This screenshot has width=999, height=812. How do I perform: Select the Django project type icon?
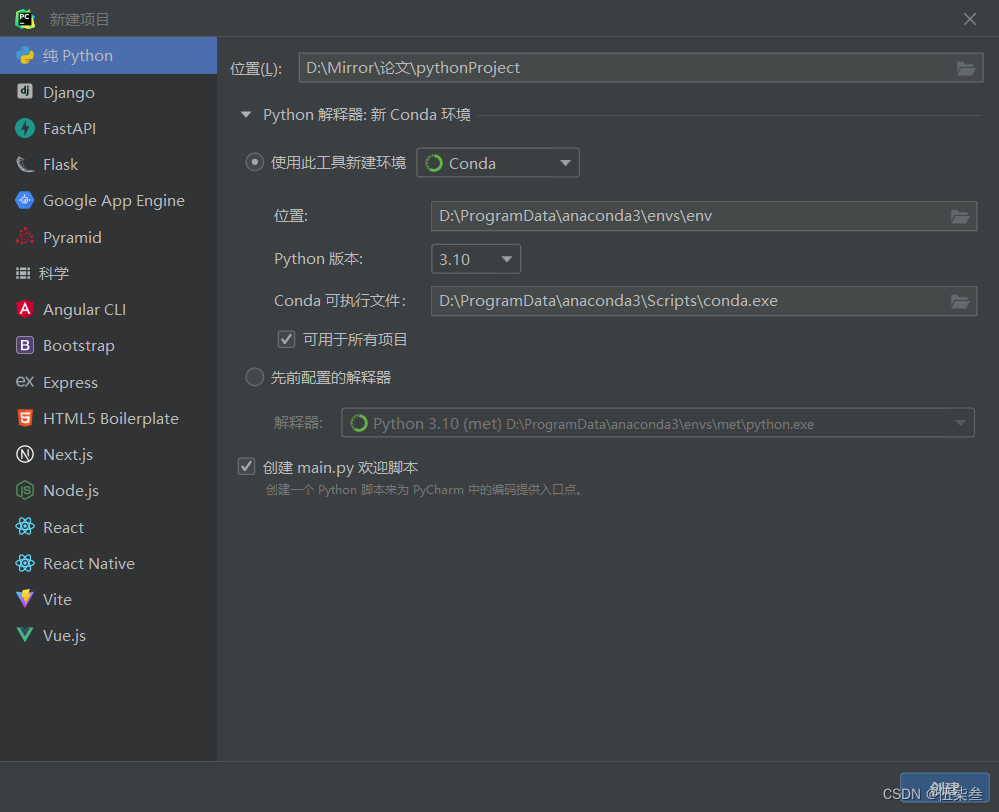point(24,92)
